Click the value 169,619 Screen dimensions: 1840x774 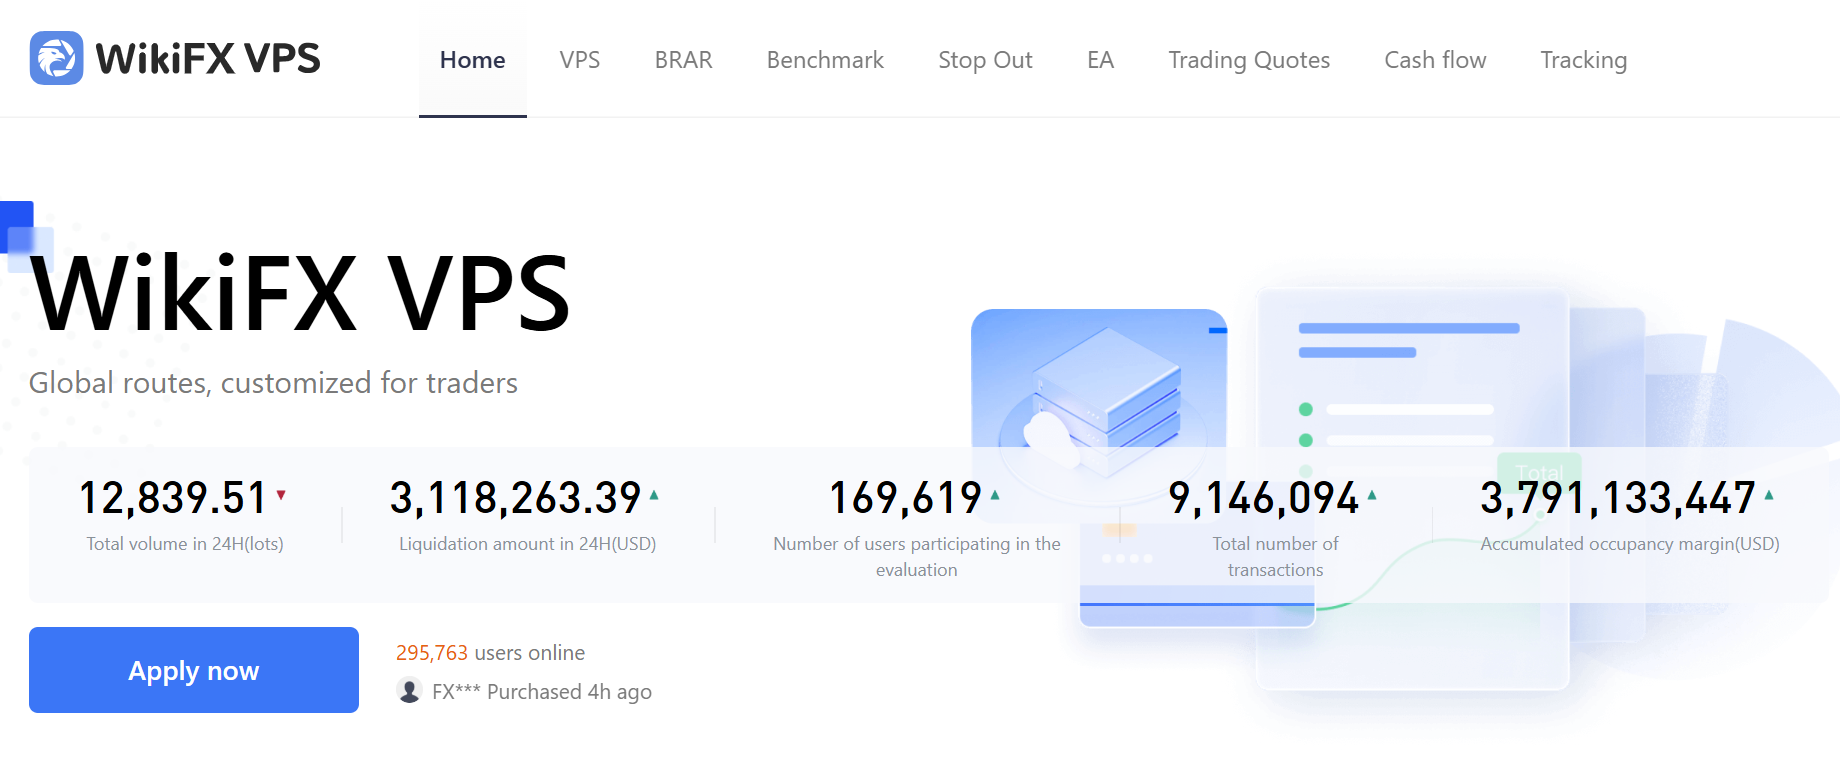(x=906, y=498)
